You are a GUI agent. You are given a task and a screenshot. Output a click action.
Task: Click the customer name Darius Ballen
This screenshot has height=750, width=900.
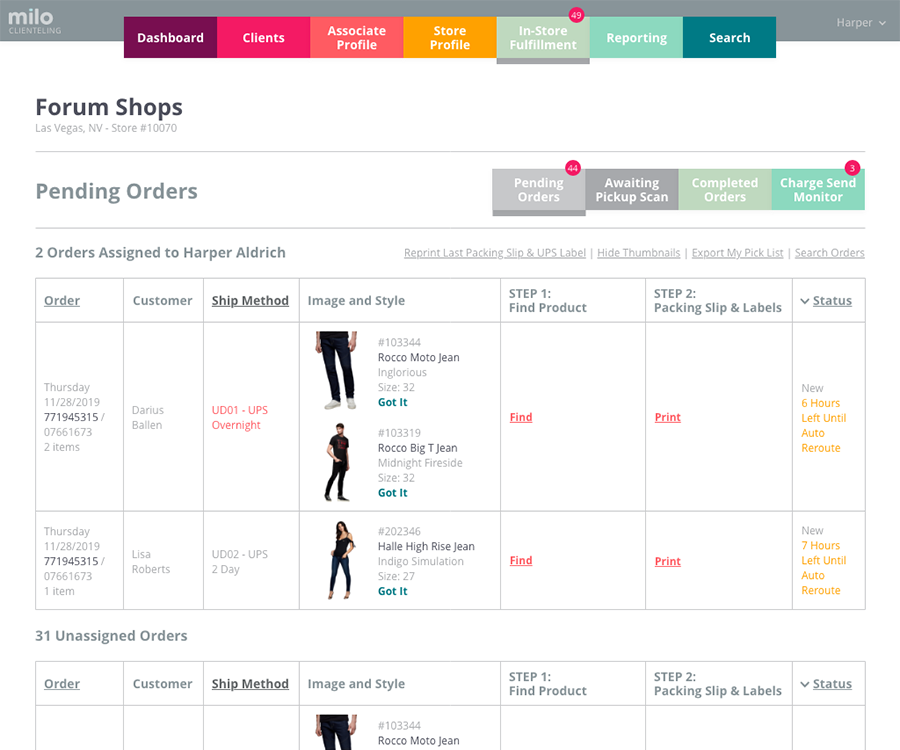coord(148,417)
